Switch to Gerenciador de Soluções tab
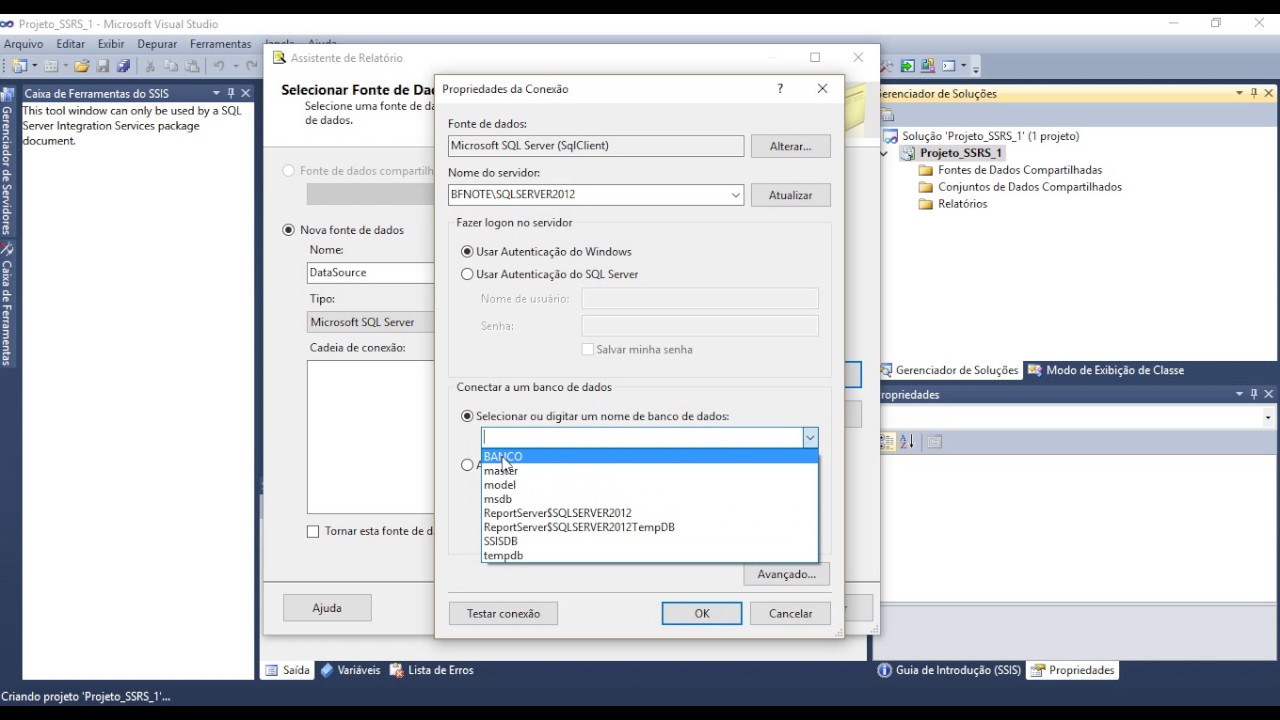The image size is (1280, 720). tap(949, 370)
